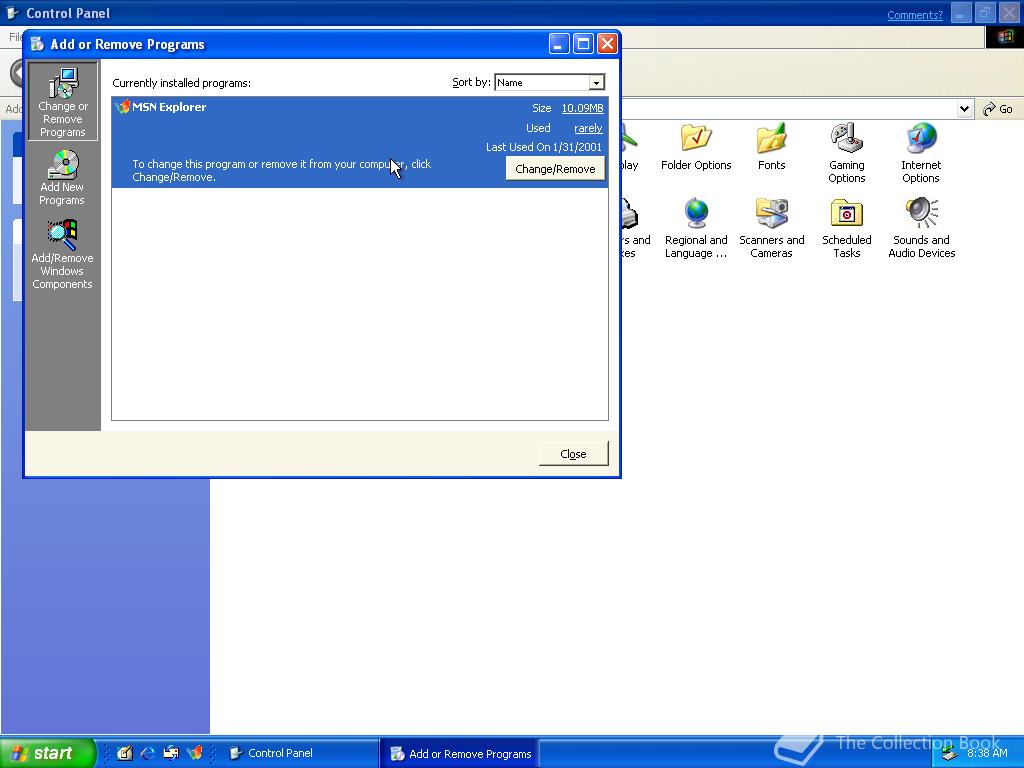Switch to Add or Remove Programs taskbar button
This screenshot has width=1024, height=768.
pyautogui.click(x=461, y=754)
